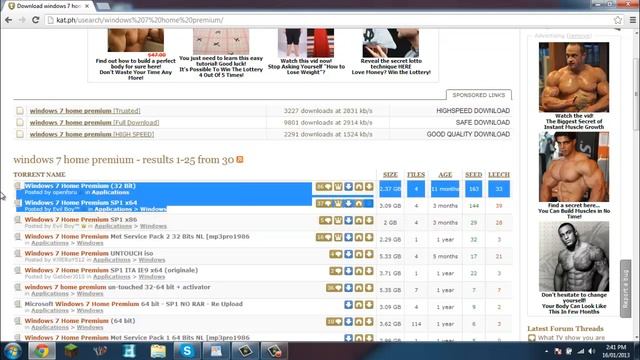Open the volume icon in system tray
The height and width of the screenshot is (360, 640).
(x=591, y=351)
